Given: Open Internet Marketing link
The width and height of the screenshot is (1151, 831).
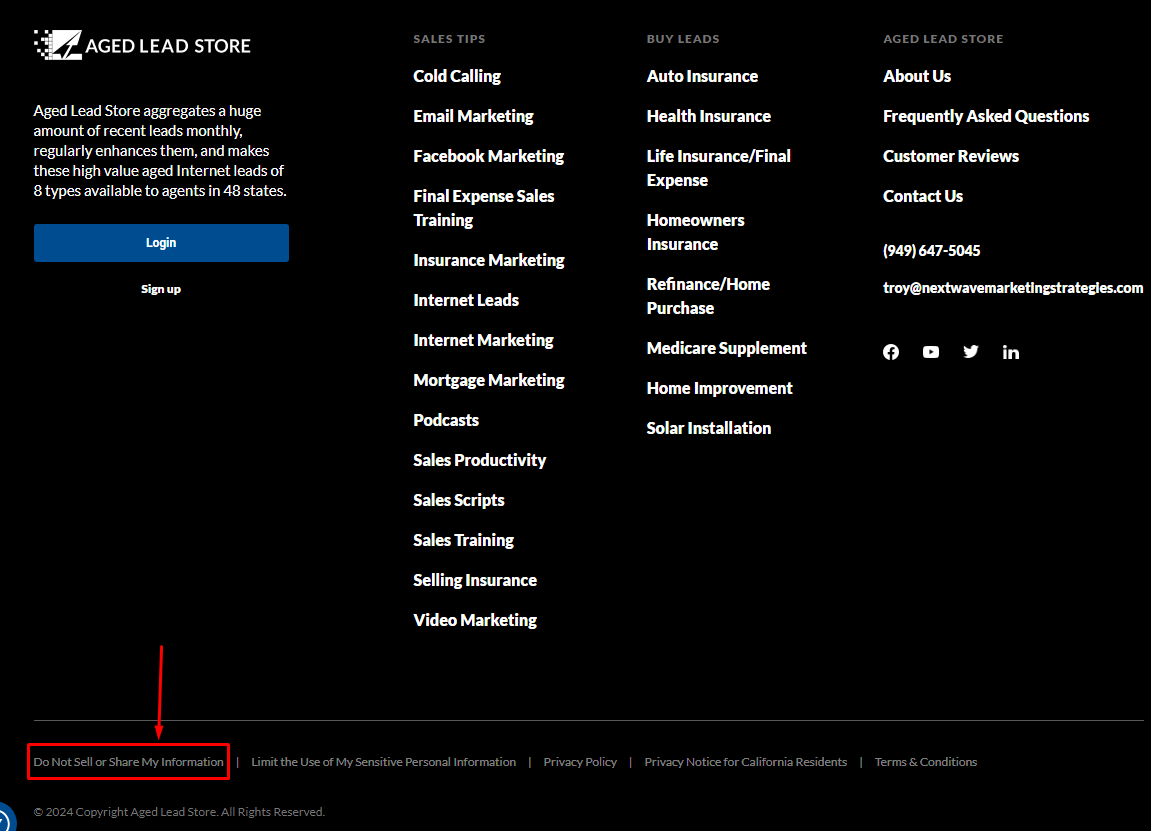Looking at the screenshot, I should [483, 341].
